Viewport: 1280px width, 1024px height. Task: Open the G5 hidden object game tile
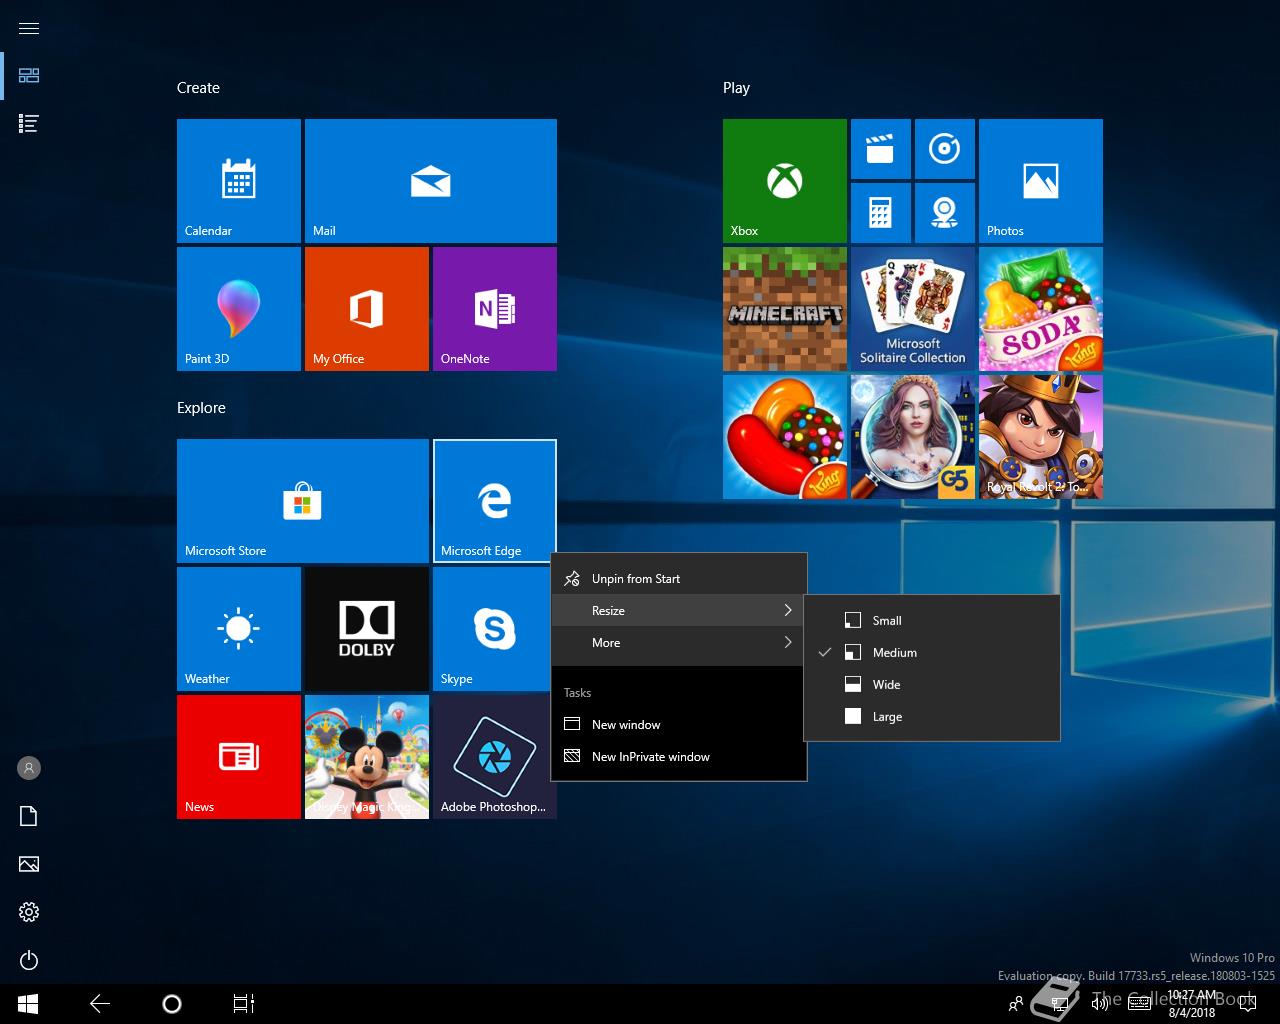(x=913, y=437)
